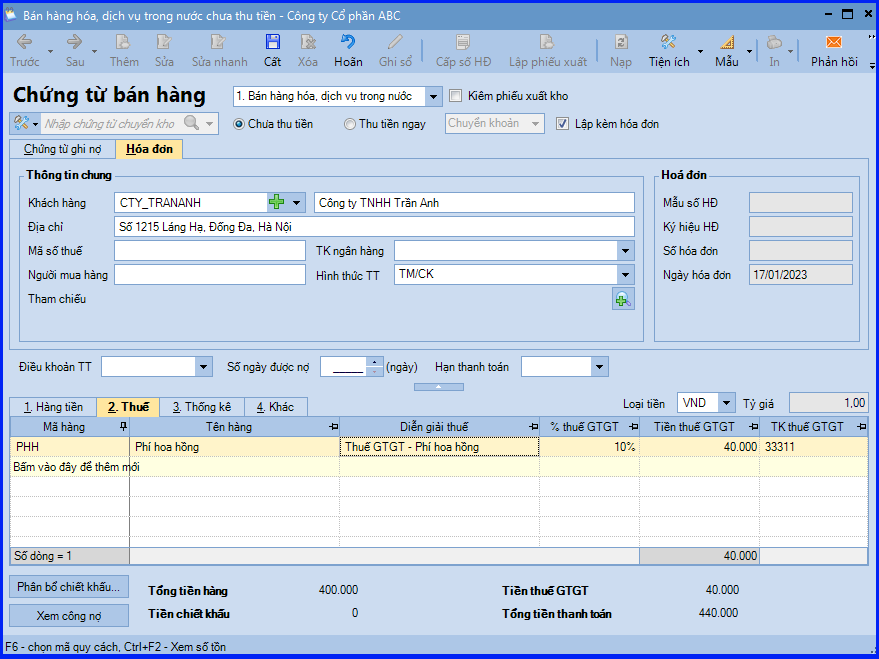Select the 10% thuế GTGT cell
The height and width of the screenshot is (659, 879).
click(589, 447)
